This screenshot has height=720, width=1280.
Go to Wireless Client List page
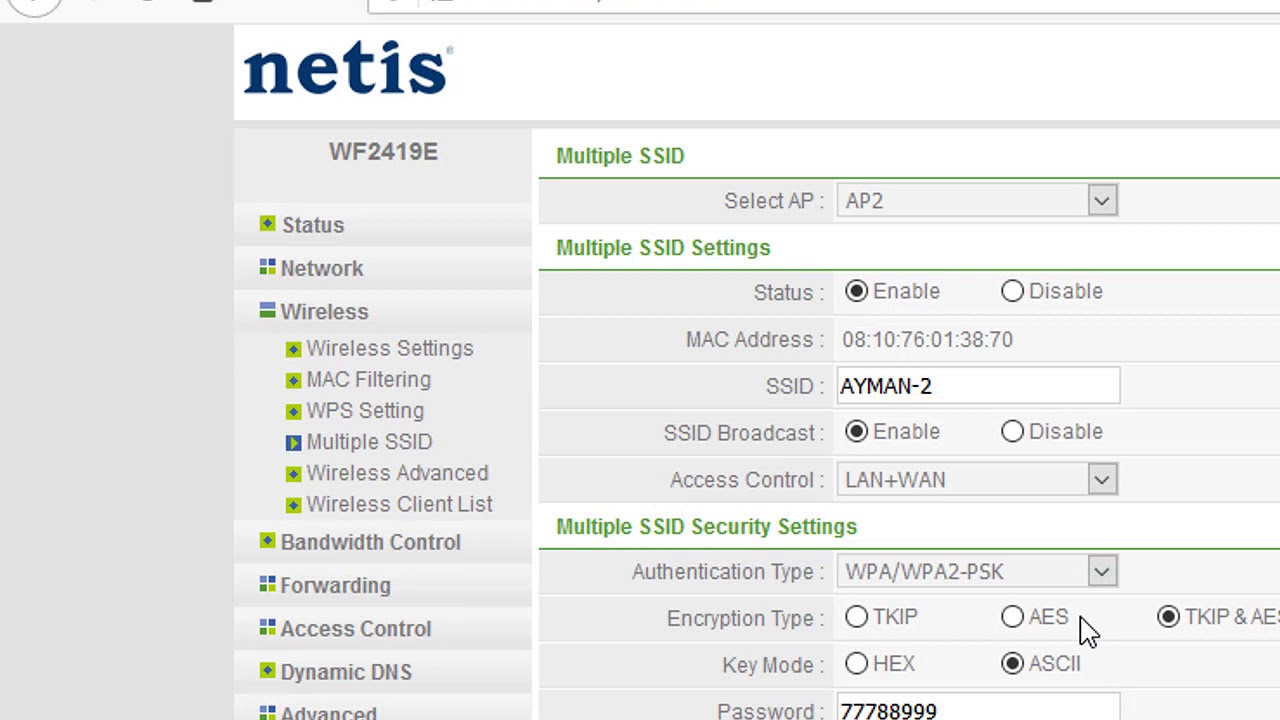(x=399, y=505)
